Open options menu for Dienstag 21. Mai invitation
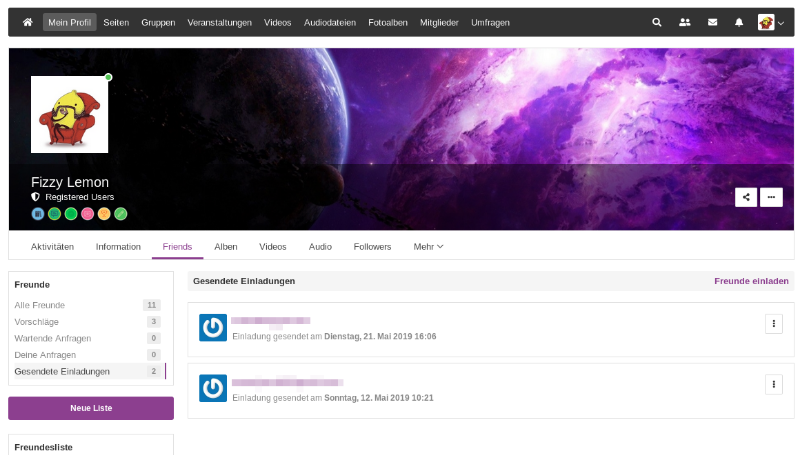The width and height of the screenshot is (800, 455). tap(772, 323)
